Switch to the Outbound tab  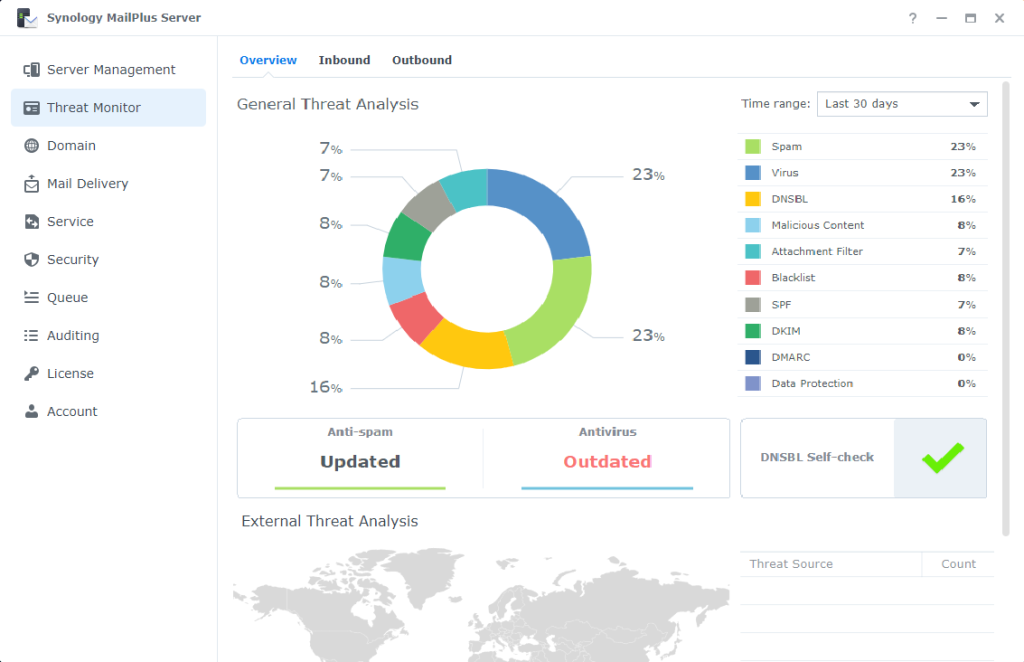tap(422, 60)
